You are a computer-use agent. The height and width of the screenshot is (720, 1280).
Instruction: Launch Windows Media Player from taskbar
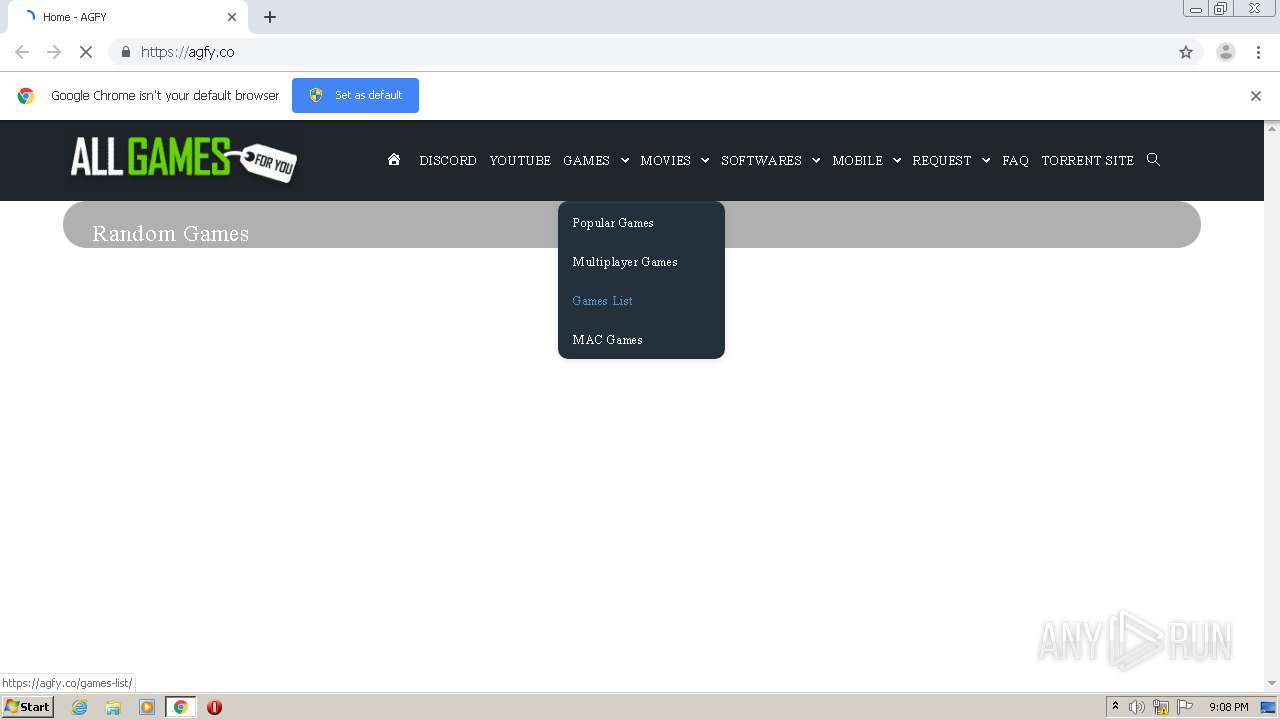[x=147, y=707]
